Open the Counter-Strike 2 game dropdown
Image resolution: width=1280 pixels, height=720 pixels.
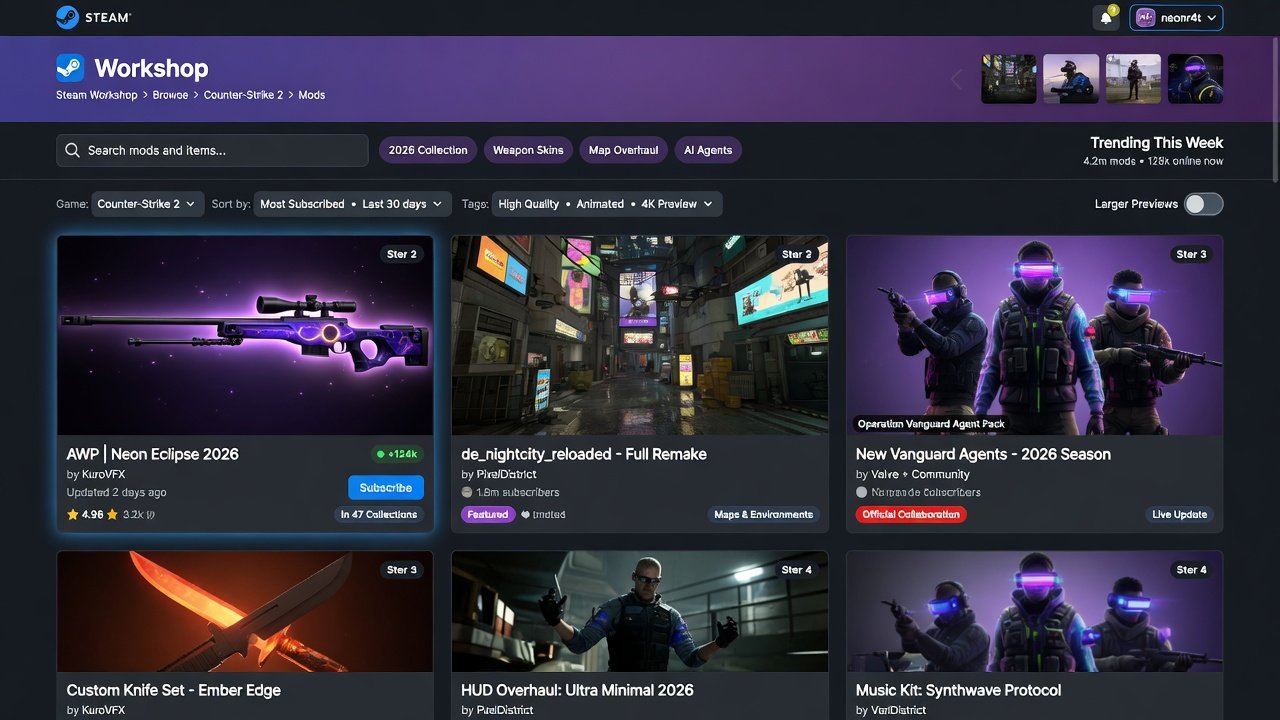[147, 203]
